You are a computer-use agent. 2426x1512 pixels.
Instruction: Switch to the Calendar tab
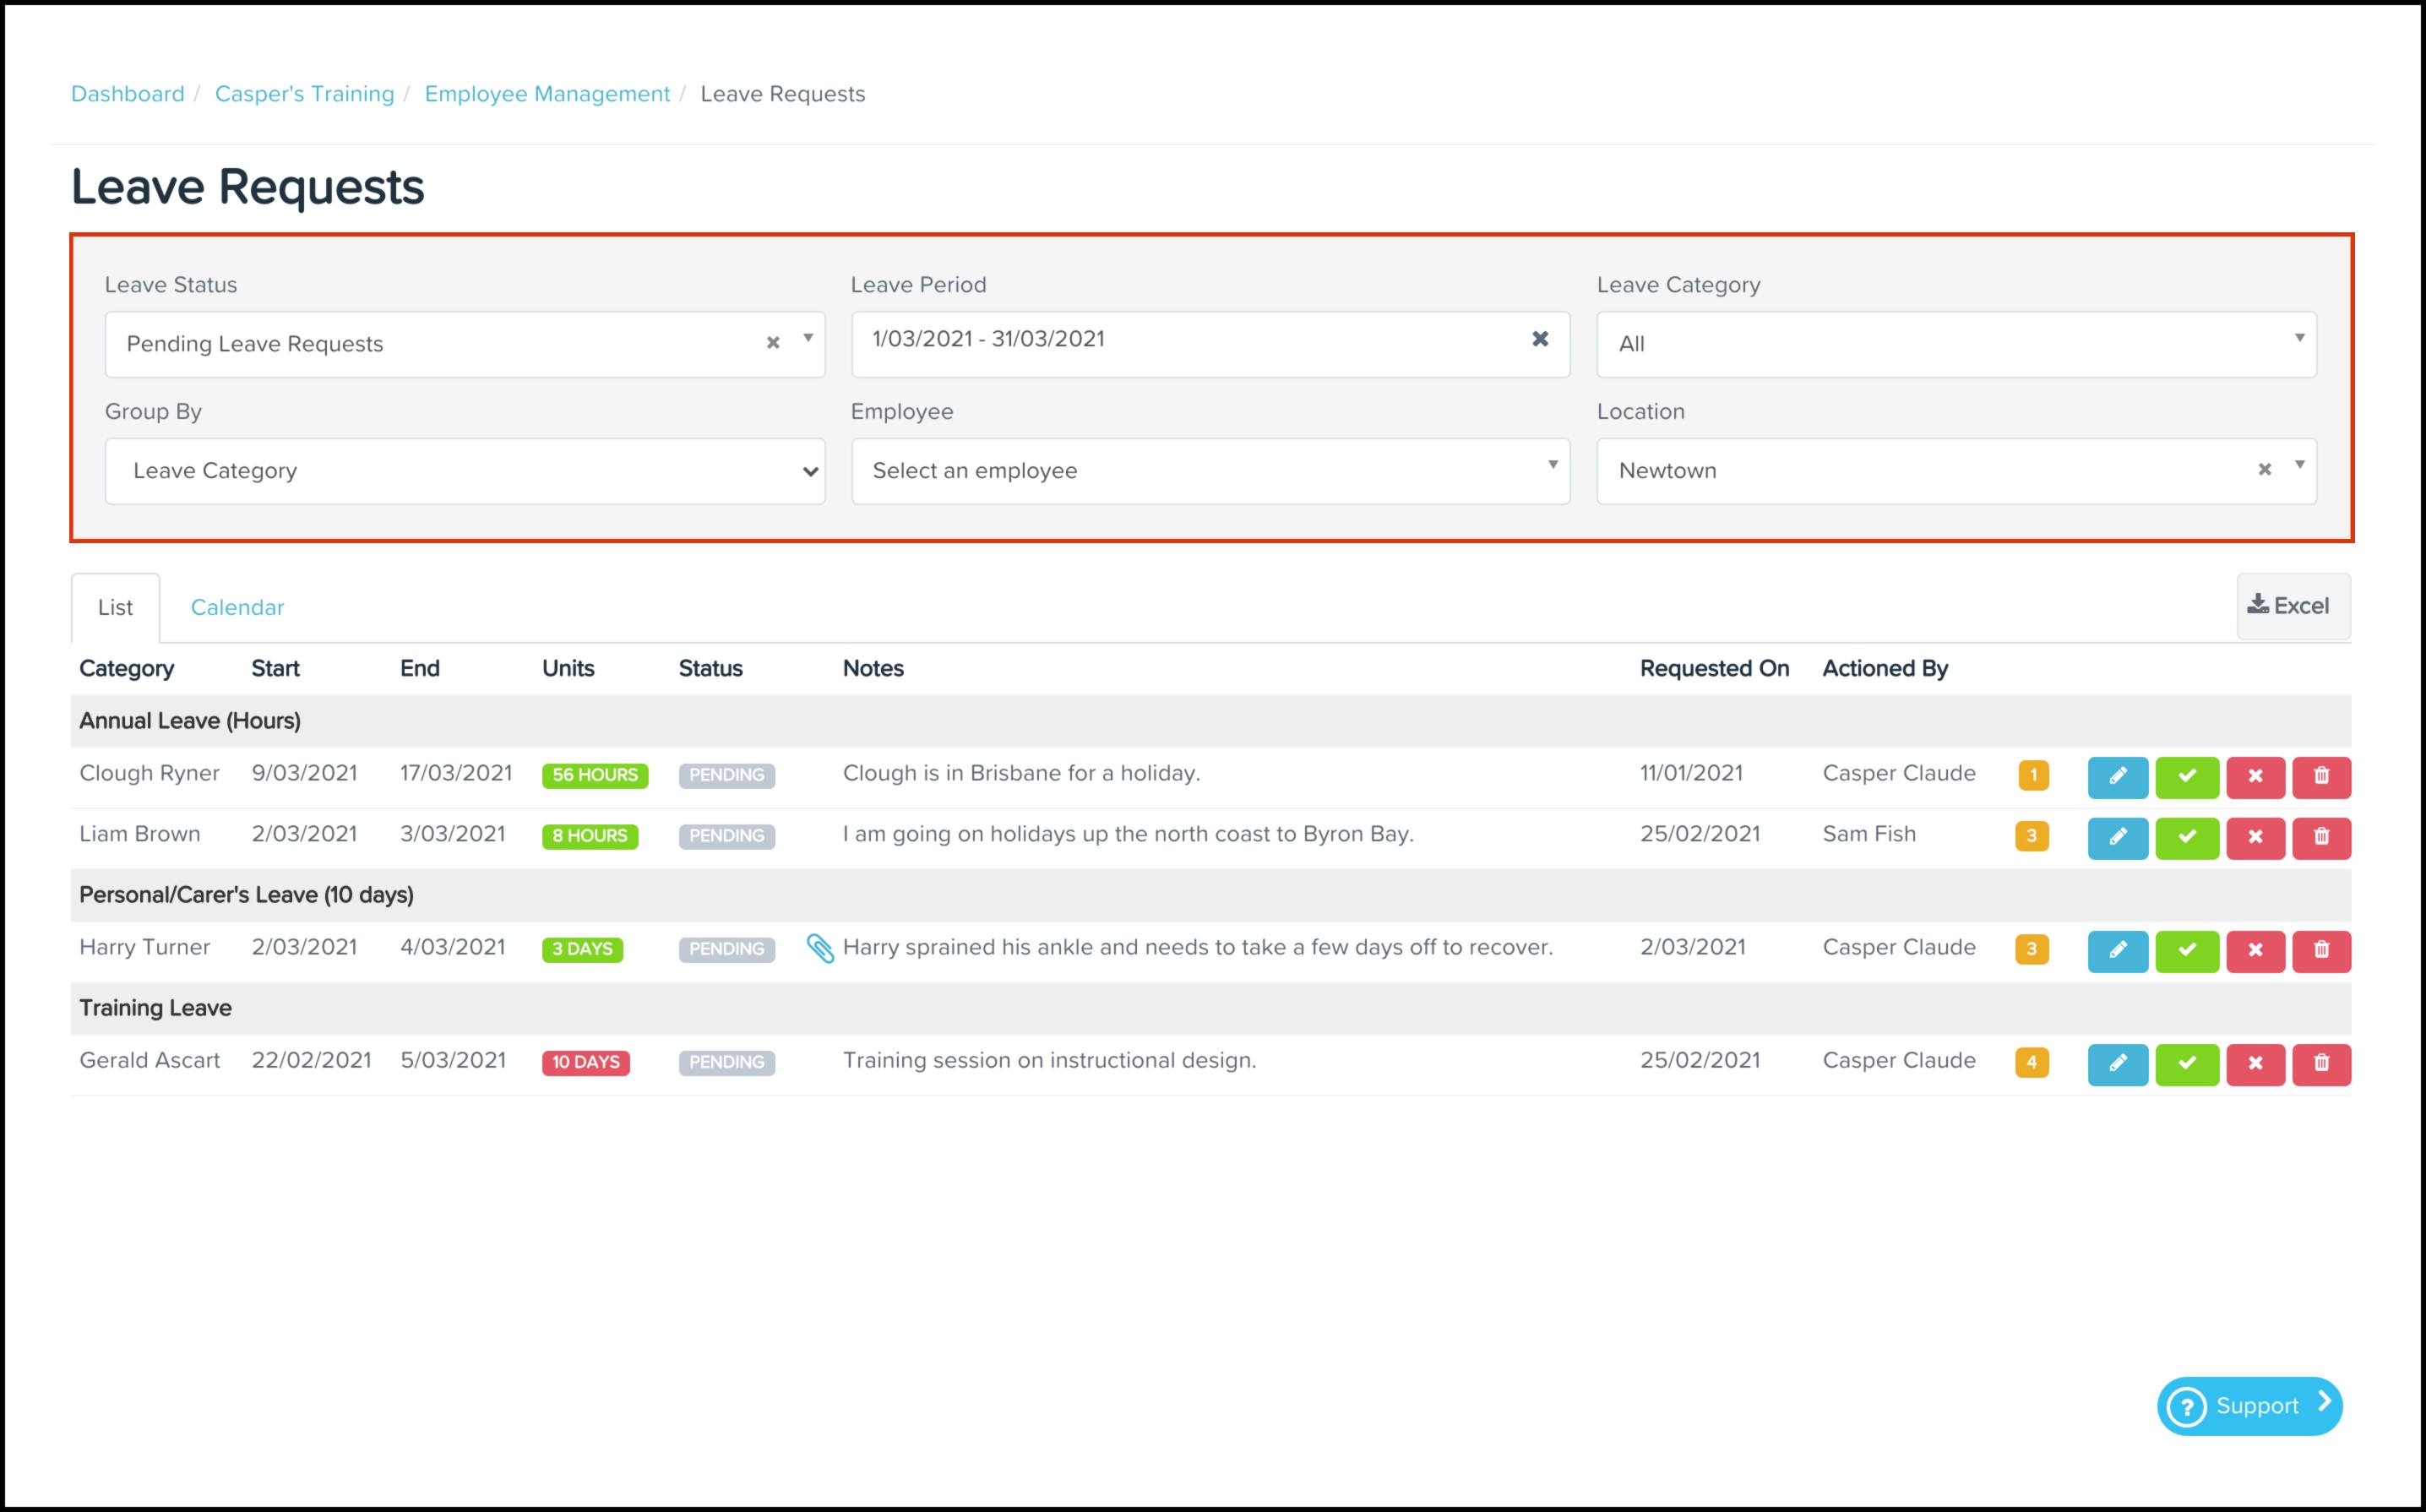(237, 607)
